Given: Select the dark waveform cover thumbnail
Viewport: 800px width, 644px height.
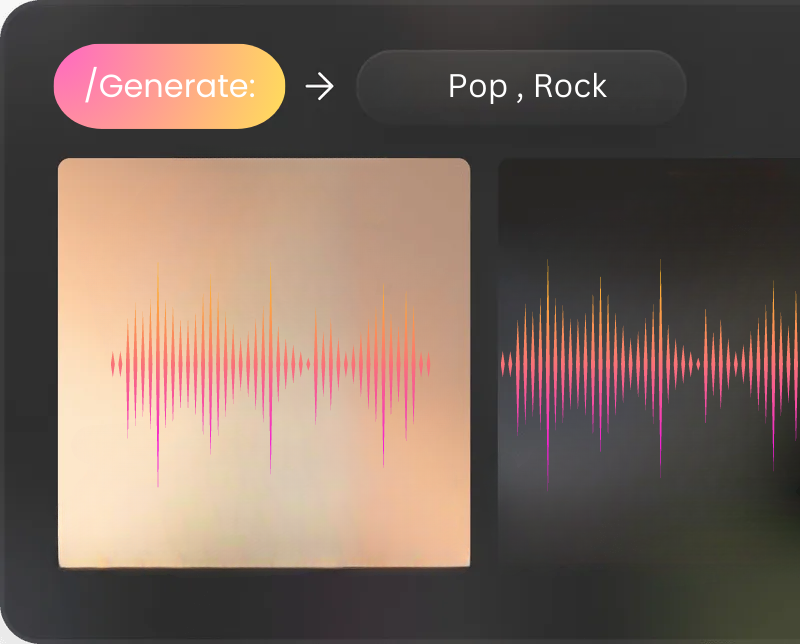Looking at the screenshot, I should [649, 363].
